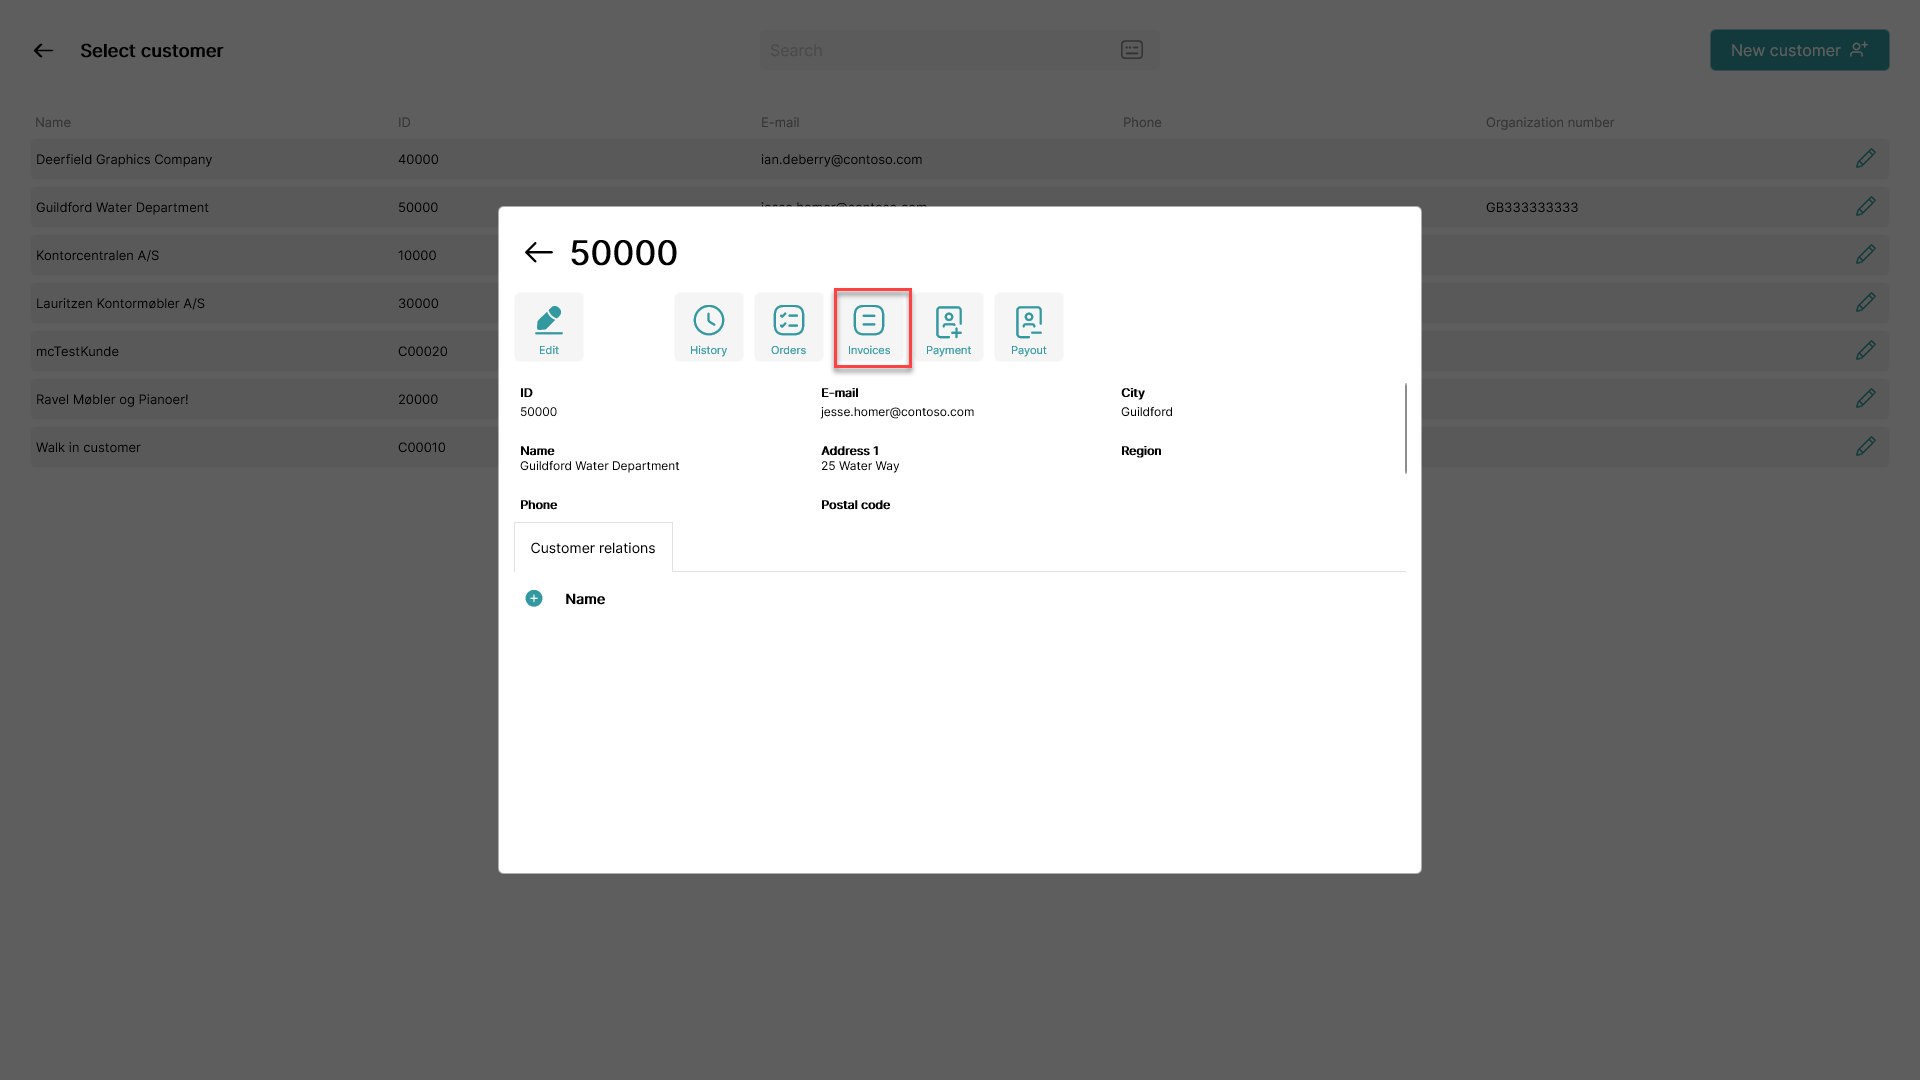Viewport: 1920px width, 1080px height.
Task: Click city value Guildford
Action: click(x=1146, y=412)
